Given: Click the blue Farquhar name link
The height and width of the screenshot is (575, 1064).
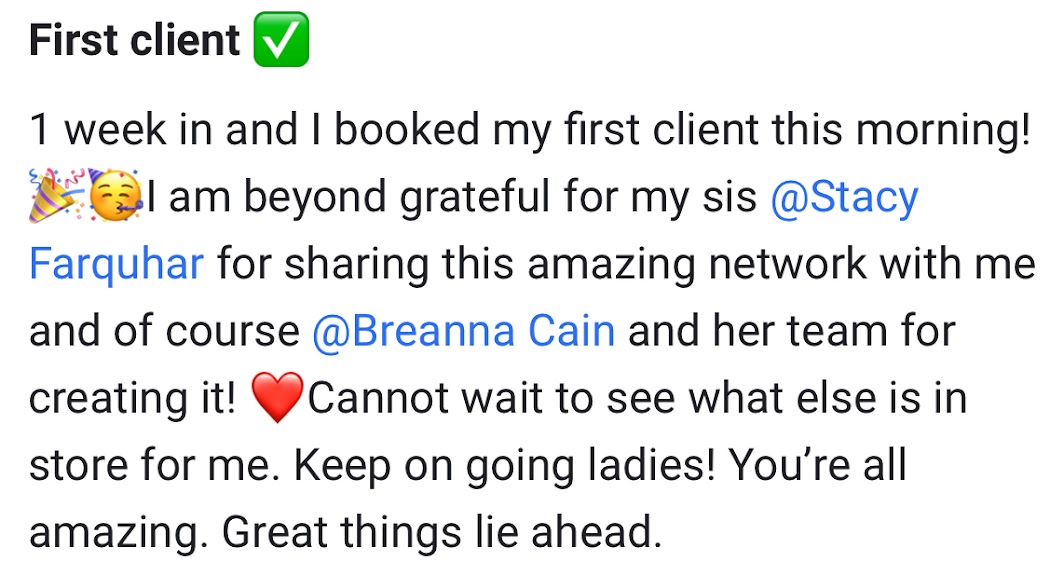Looking at the screenshot, I should point(116,263).
